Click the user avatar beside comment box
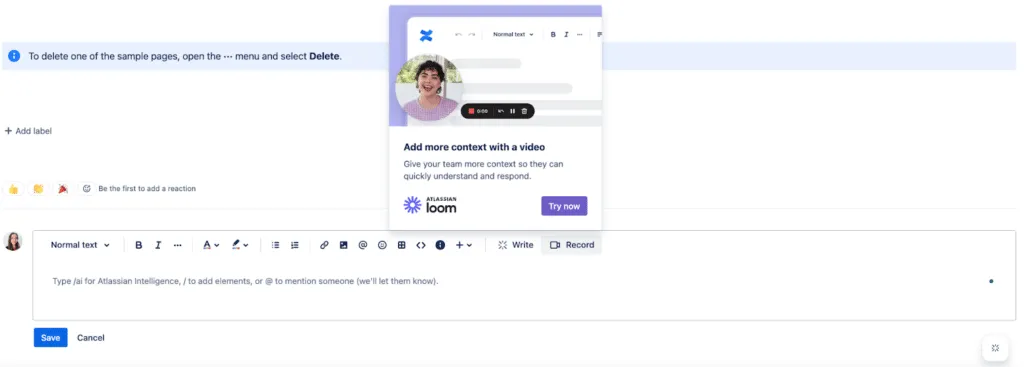 12,241
